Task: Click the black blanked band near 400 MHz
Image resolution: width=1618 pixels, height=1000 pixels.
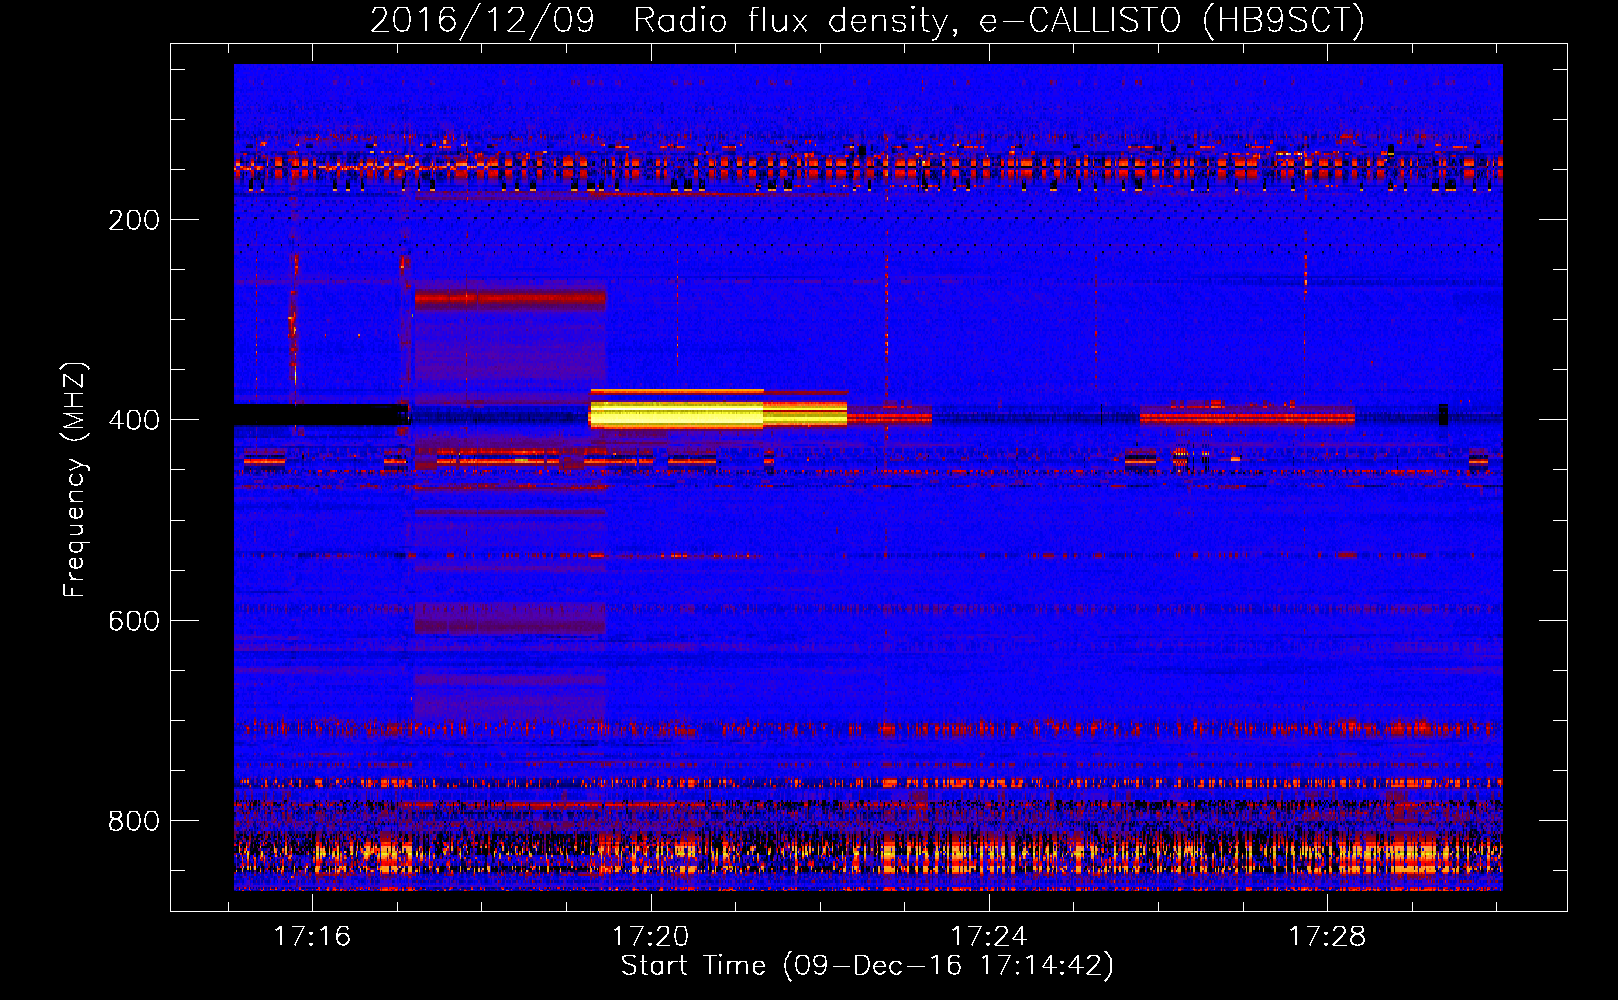Action: coord(321,415)
